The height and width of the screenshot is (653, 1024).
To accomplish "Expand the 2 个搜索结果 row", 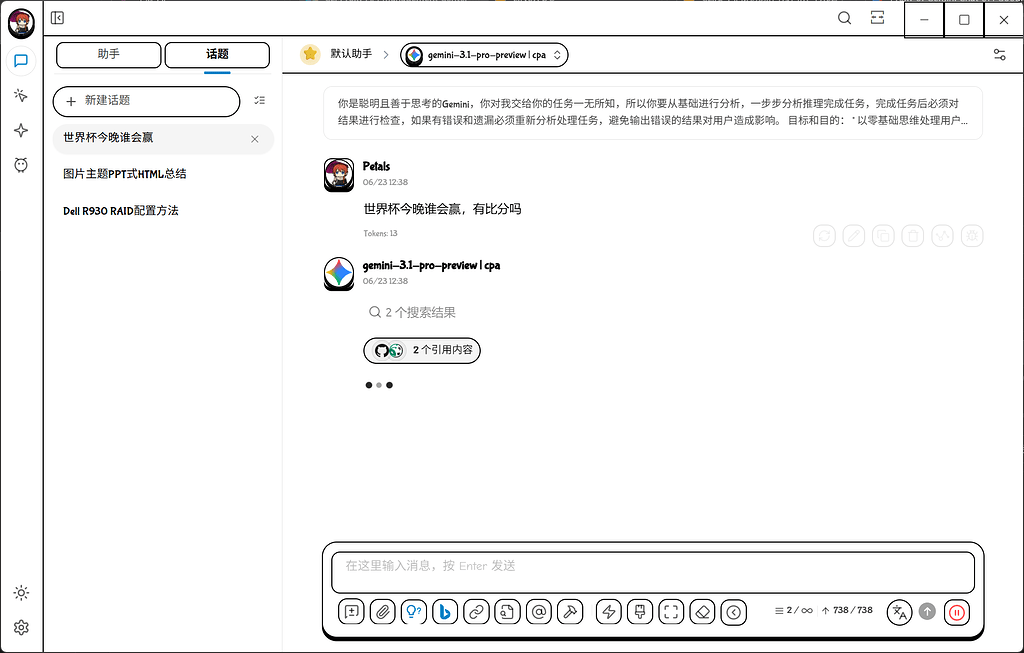I will point(412,313).
